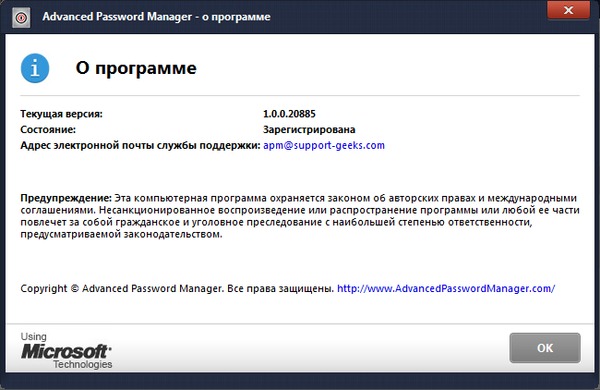
Task: Open the AdvancedPasswordManager.com website link
Action: pyautogui.click(x=446, y=288)
